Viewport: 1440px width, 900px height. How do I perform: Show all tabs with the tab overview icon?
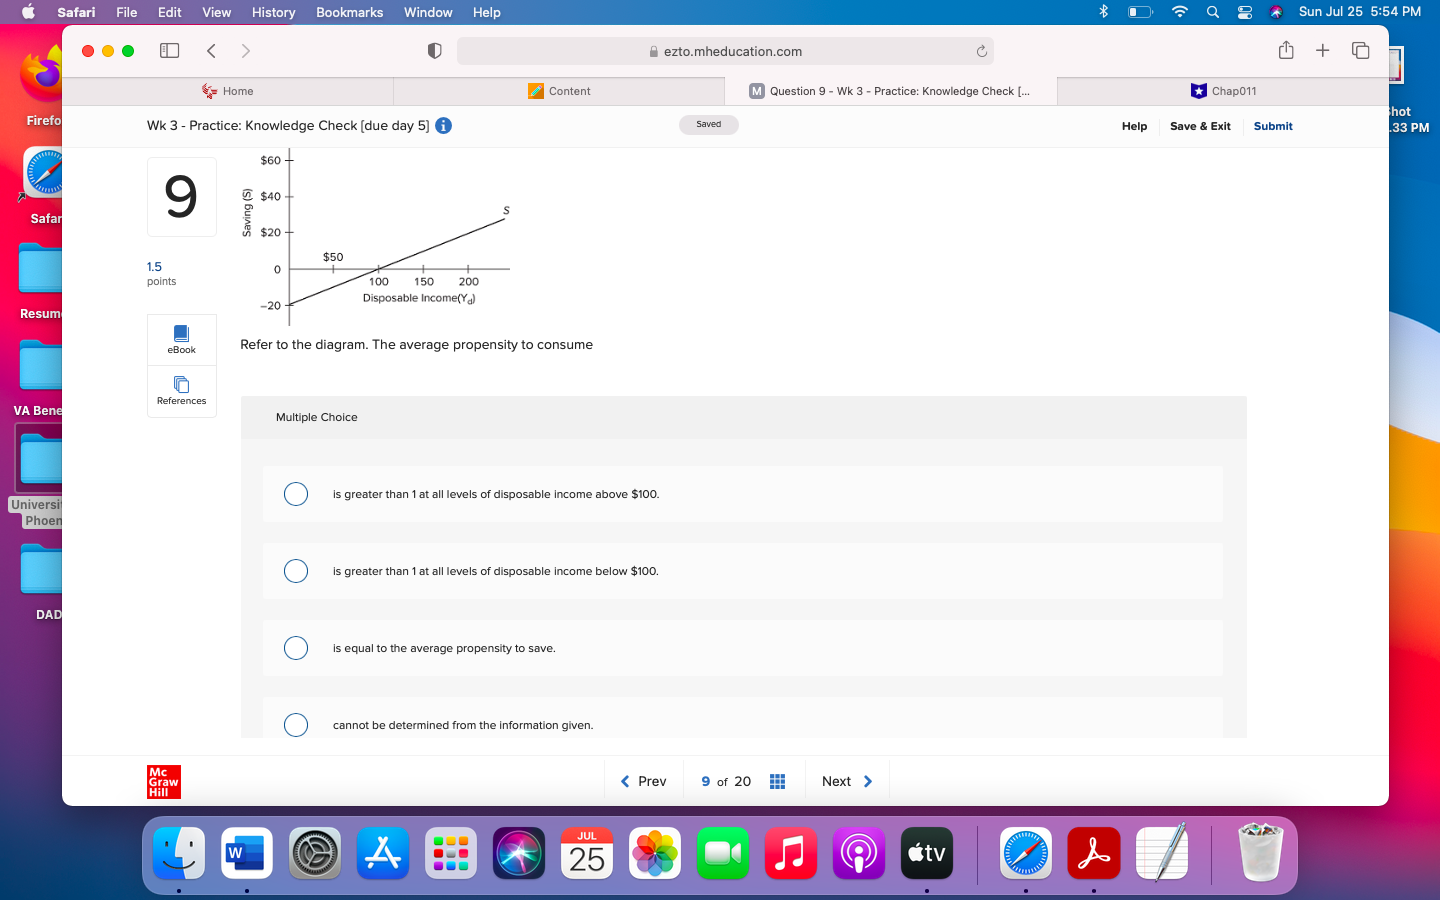coord(1360,50)
